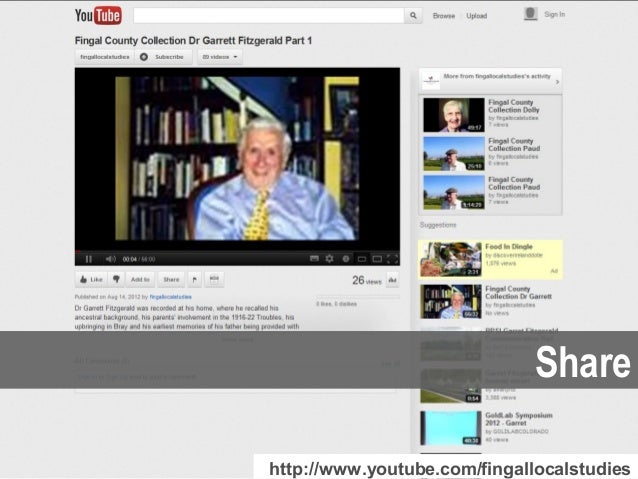
Task: Click the search magnifier button
Action: coord(413,15)
